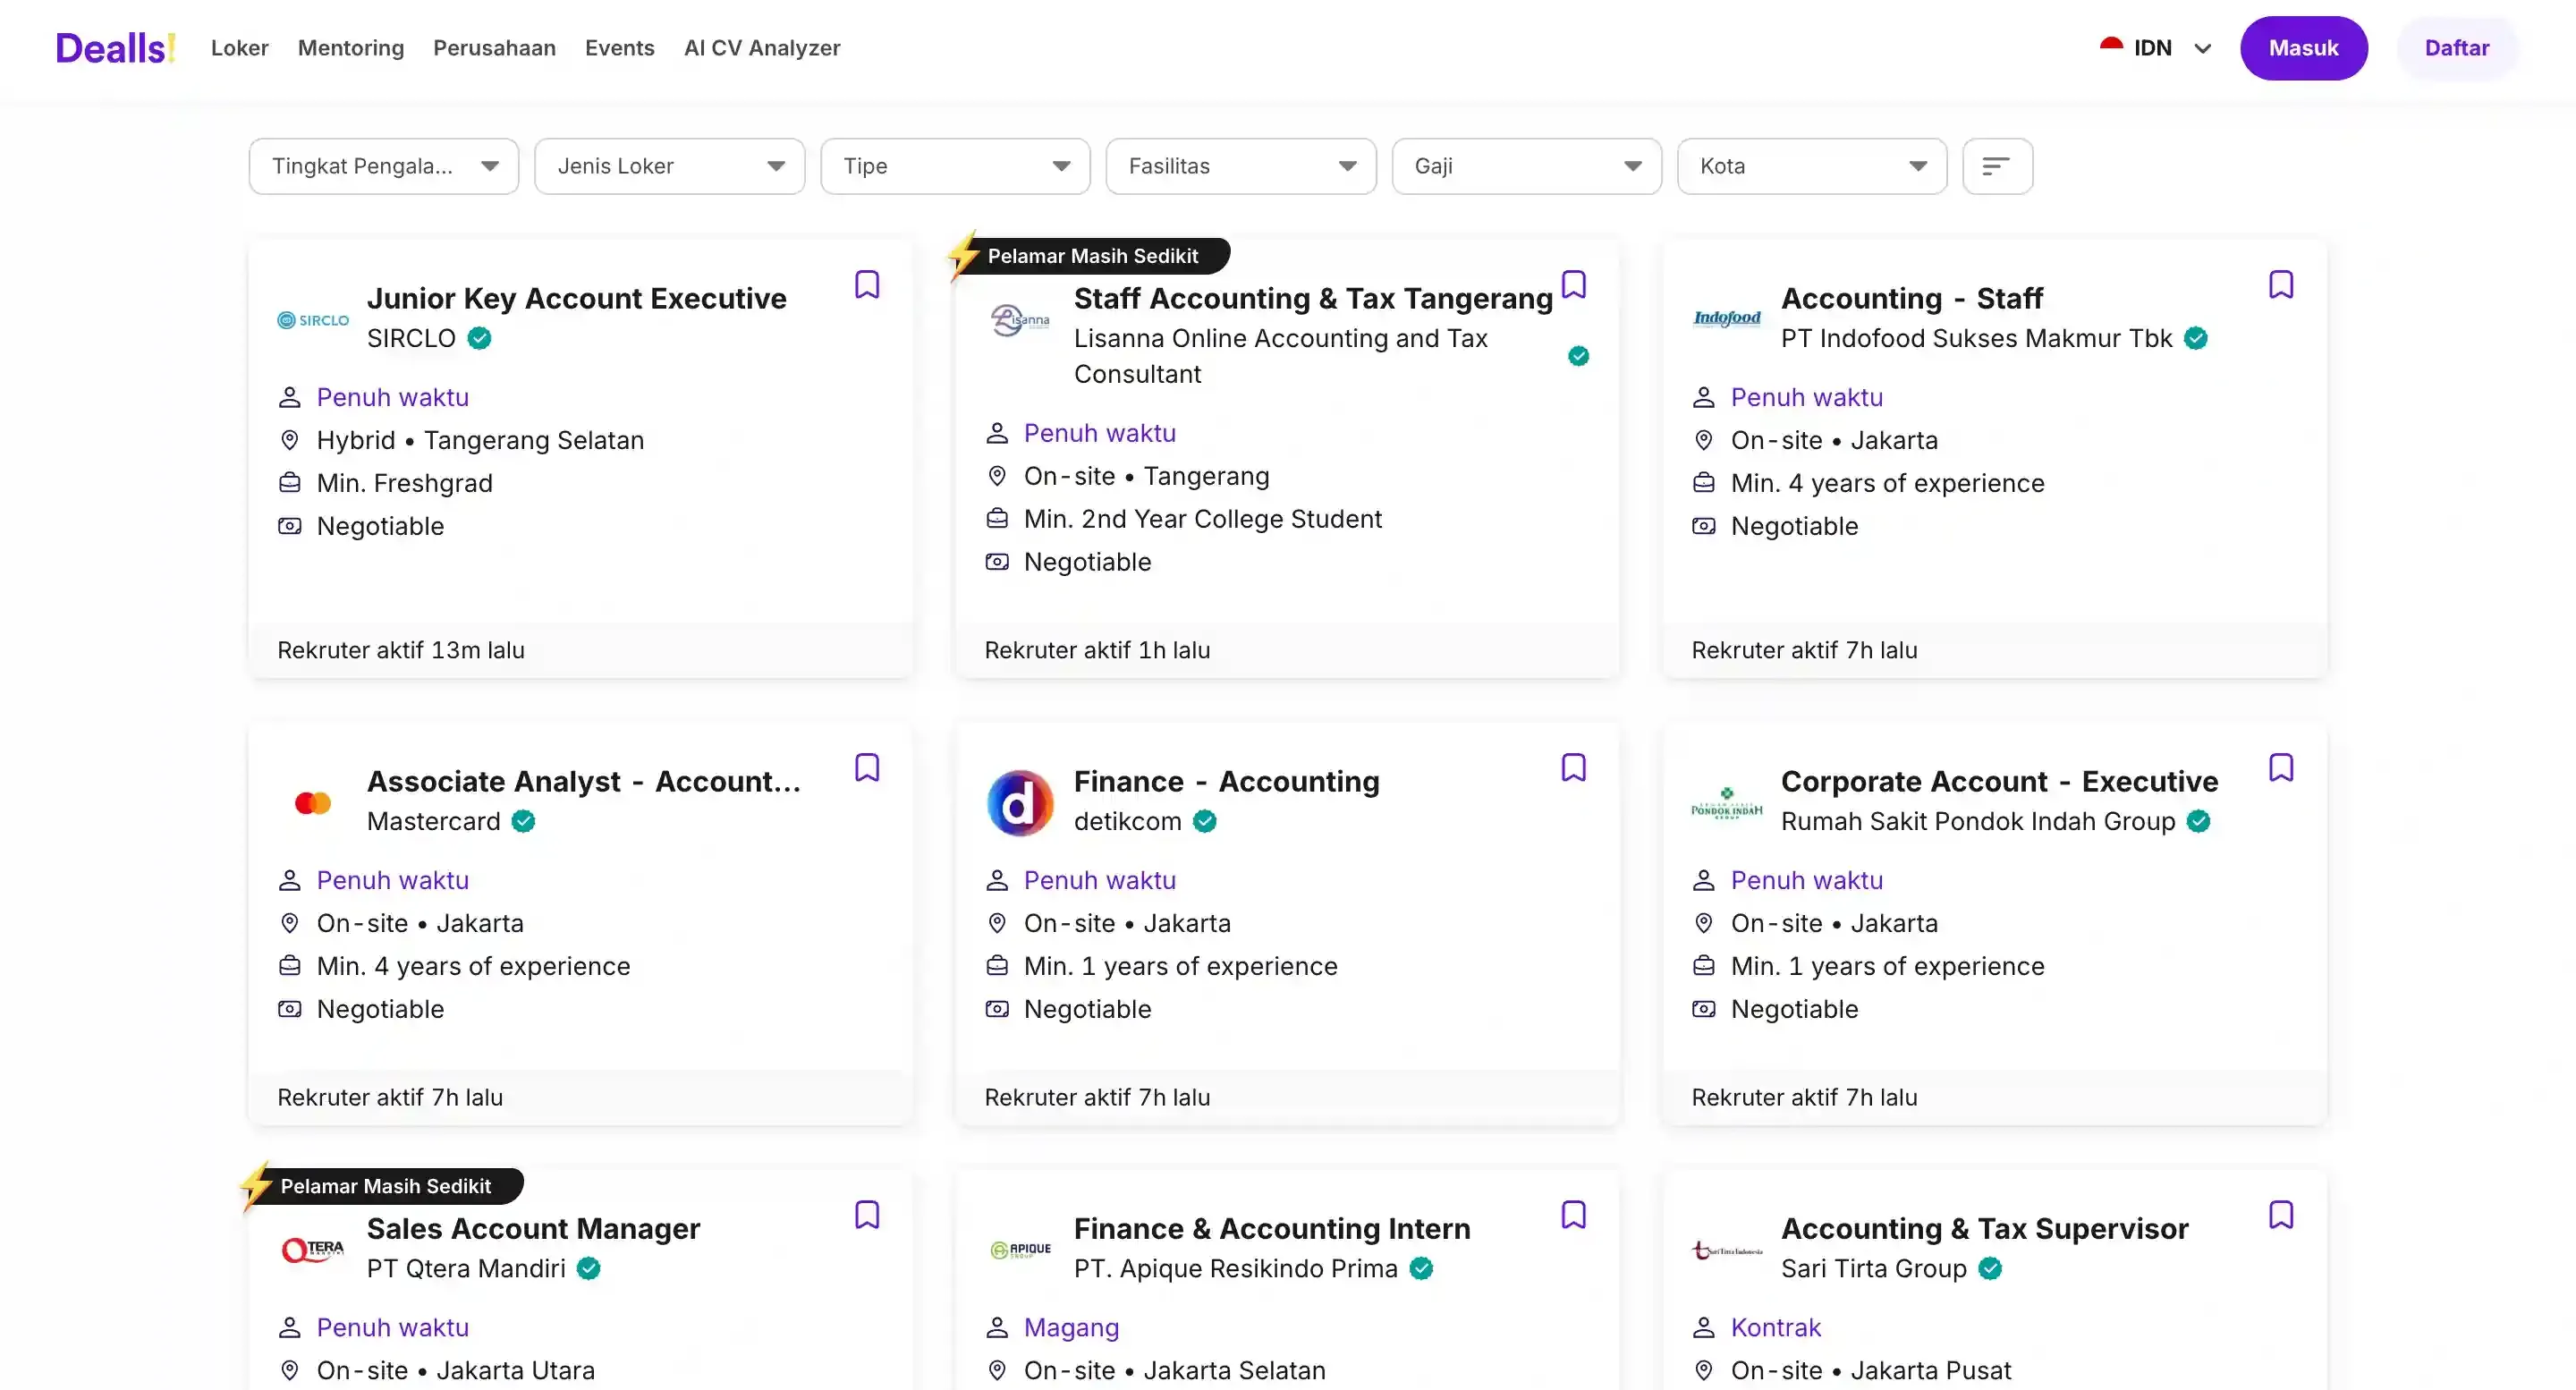Click the Sari Tirta company logo

click(x=1727, y=1250)
